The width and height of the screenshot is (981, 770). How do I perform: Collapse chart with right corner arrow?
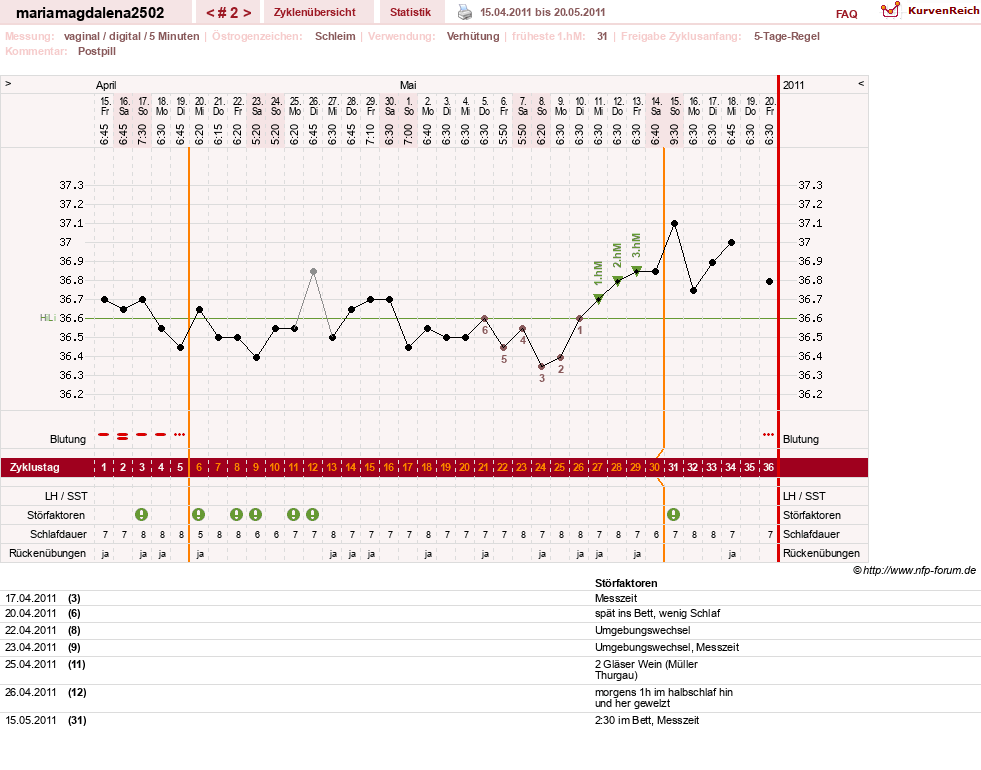pos(861,83)
